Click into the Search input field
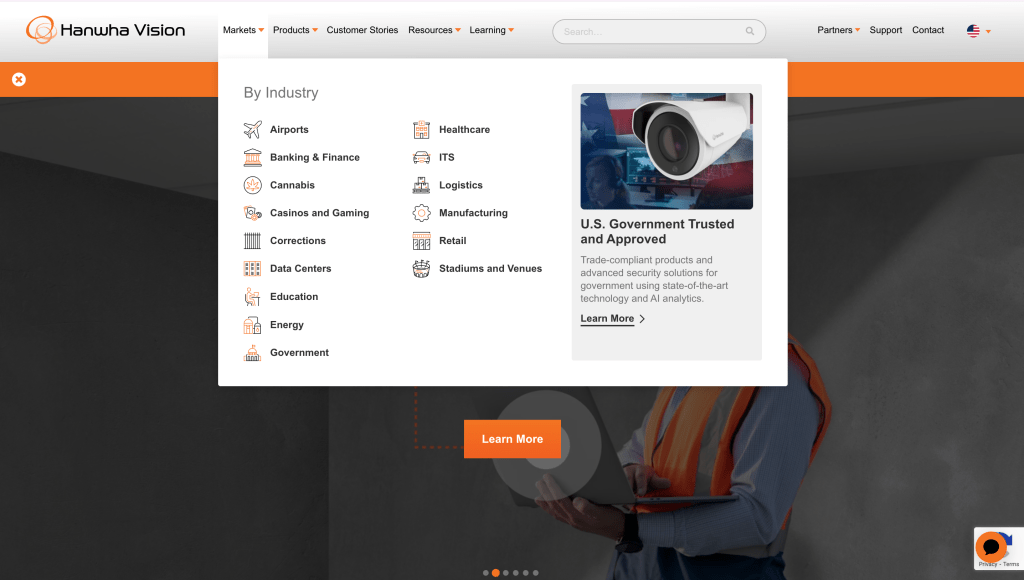Image resolution: width=1024 pixels, height=580 pixels. pos(650,31)
